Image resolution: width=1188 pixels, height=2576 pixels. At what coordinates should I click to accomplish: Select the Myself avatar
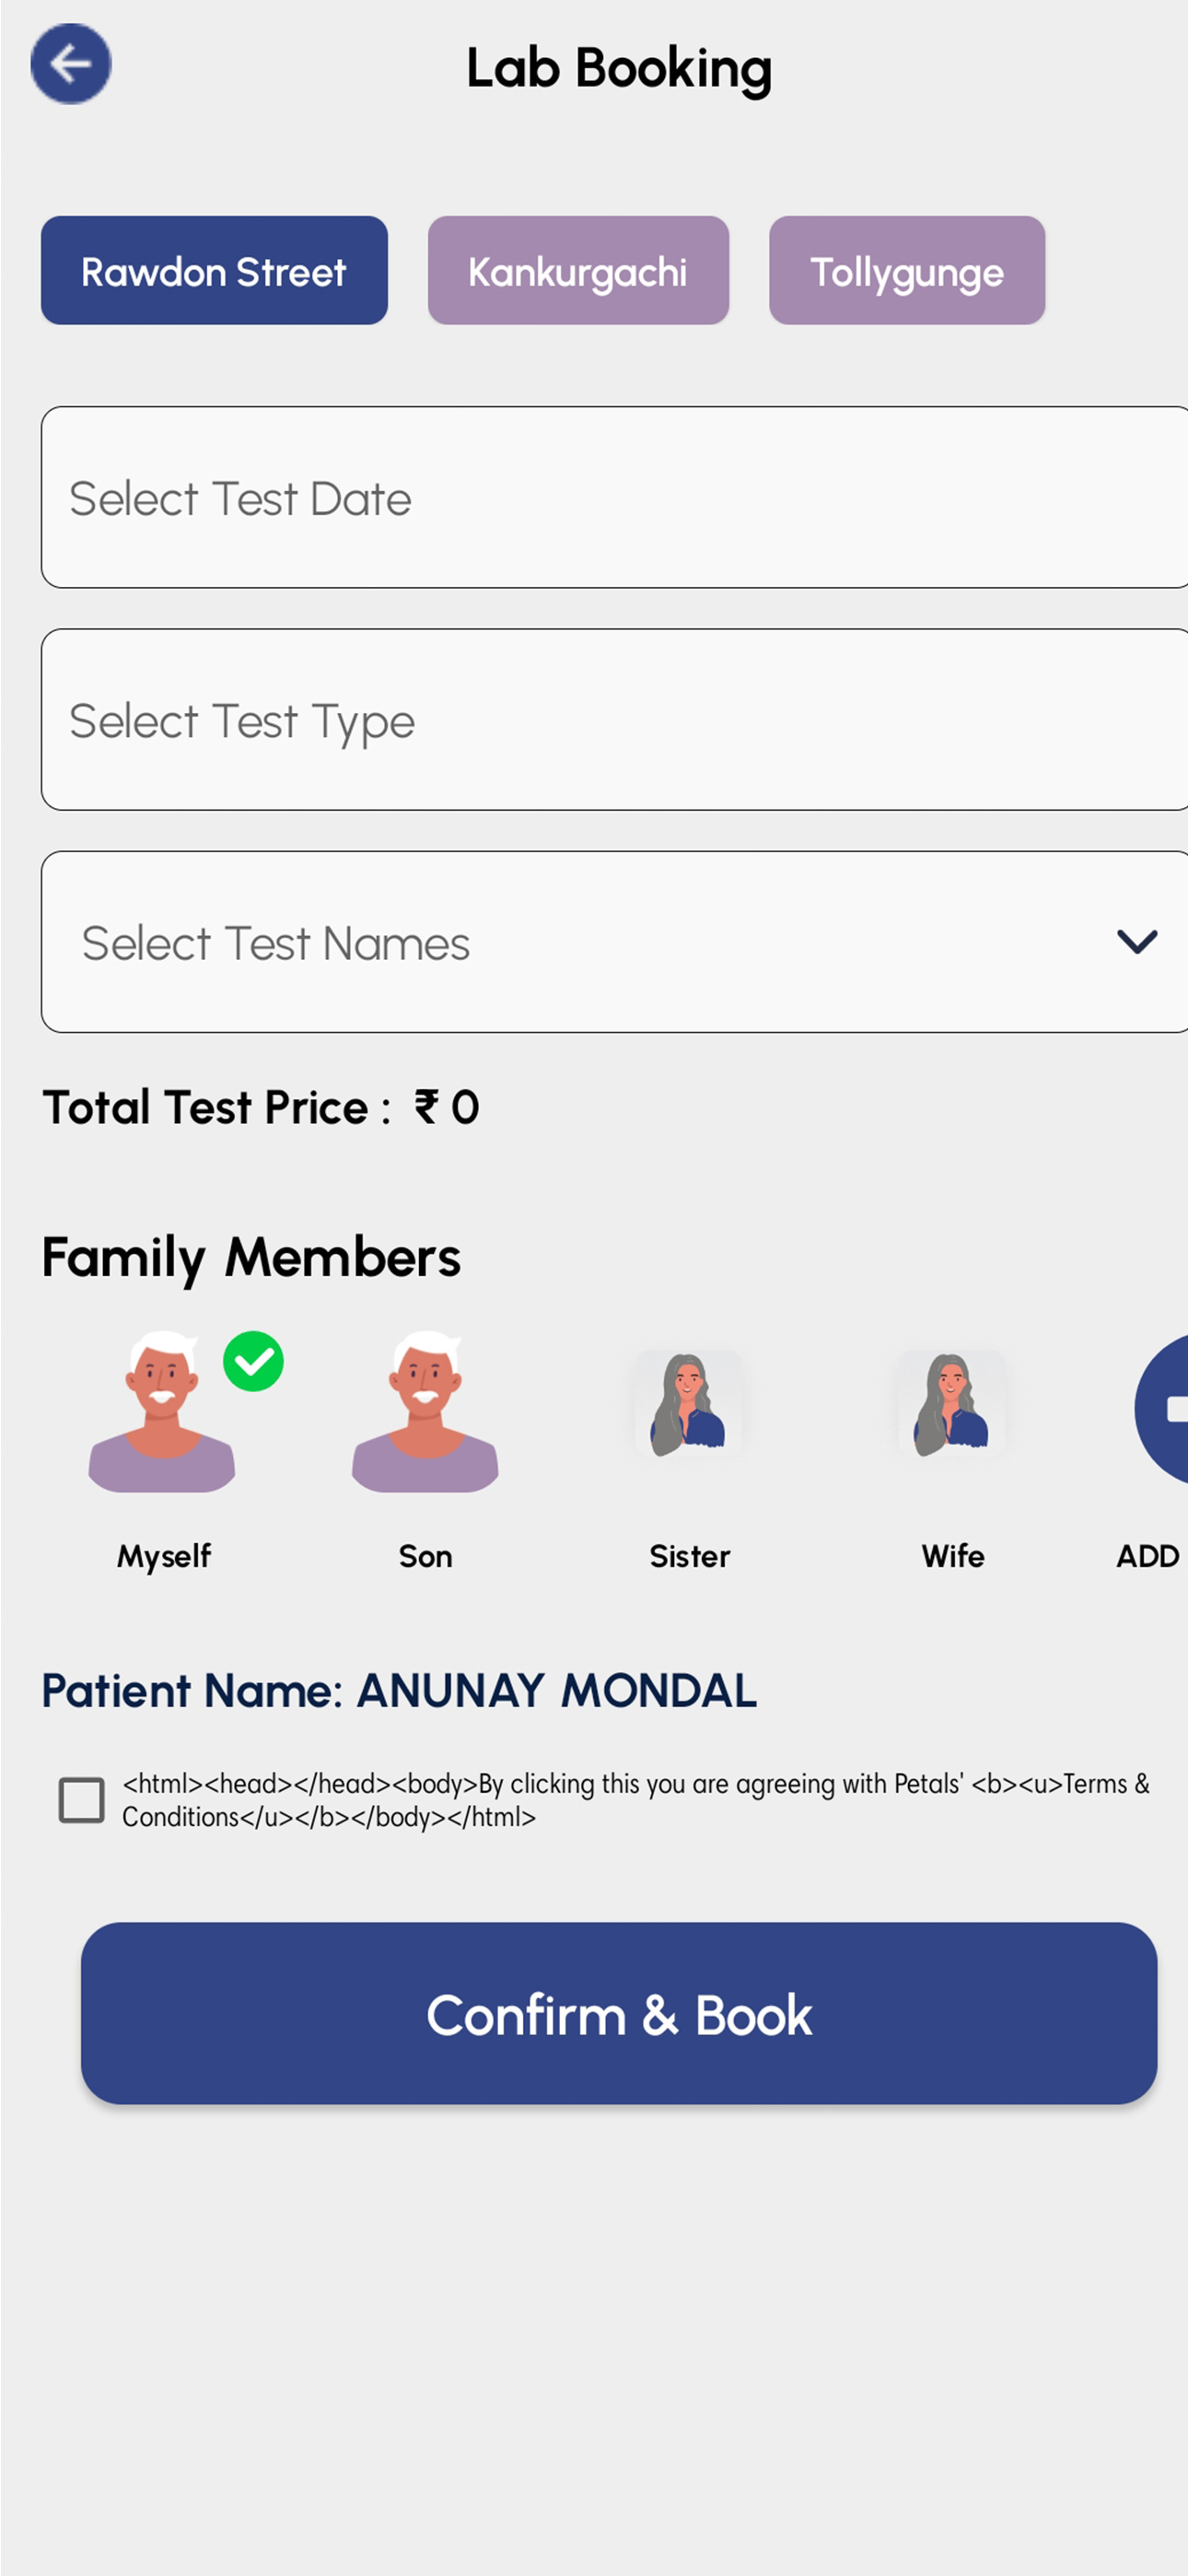coord(163,1411)
